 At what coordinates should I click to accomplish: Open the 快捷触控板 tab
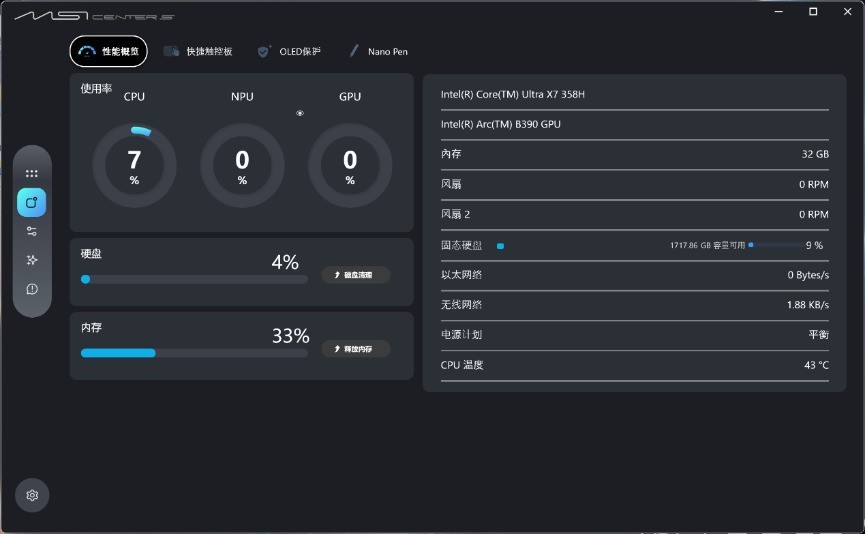click(x=198, y=51)
